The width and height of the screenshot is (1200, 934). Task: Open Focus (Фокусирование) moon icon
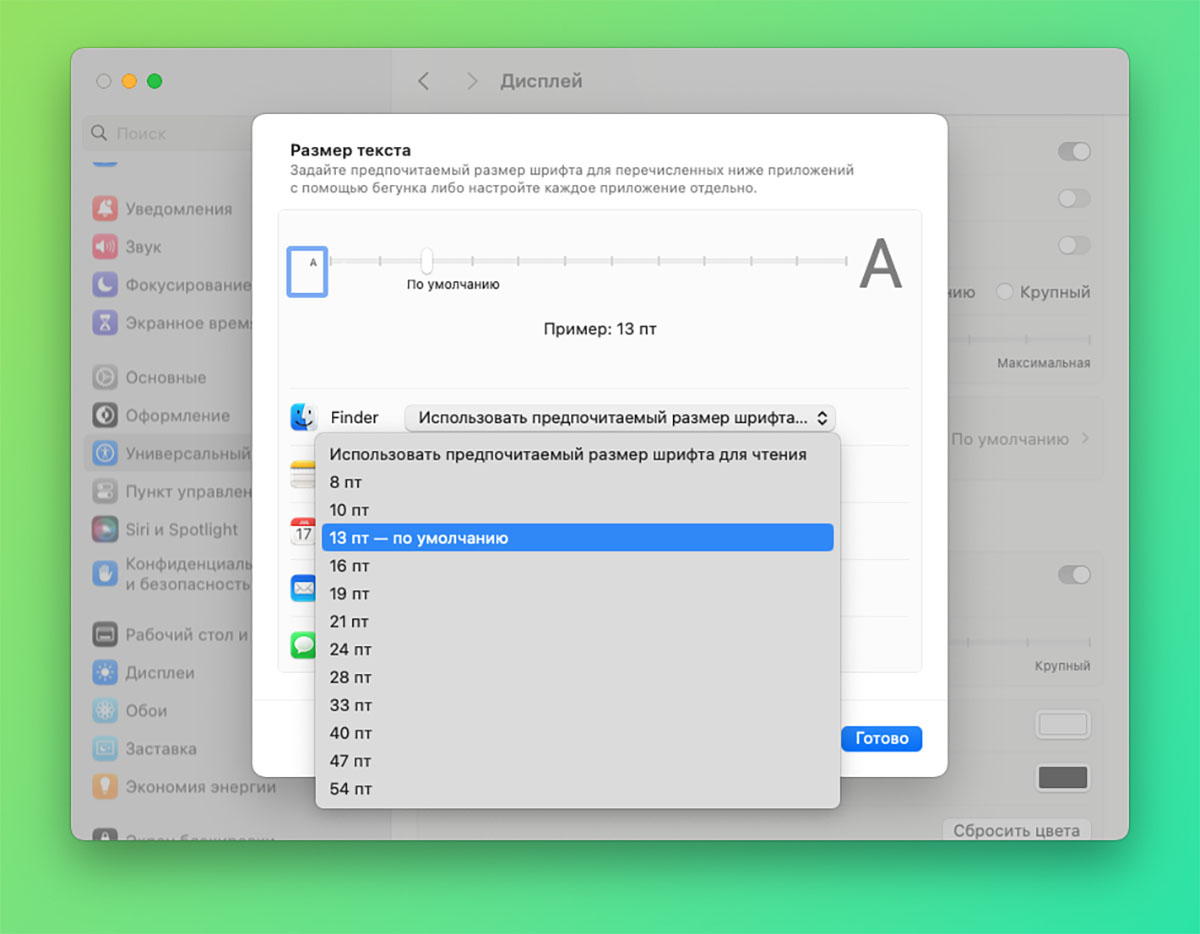pyautogui.click(x=105, y=284)
